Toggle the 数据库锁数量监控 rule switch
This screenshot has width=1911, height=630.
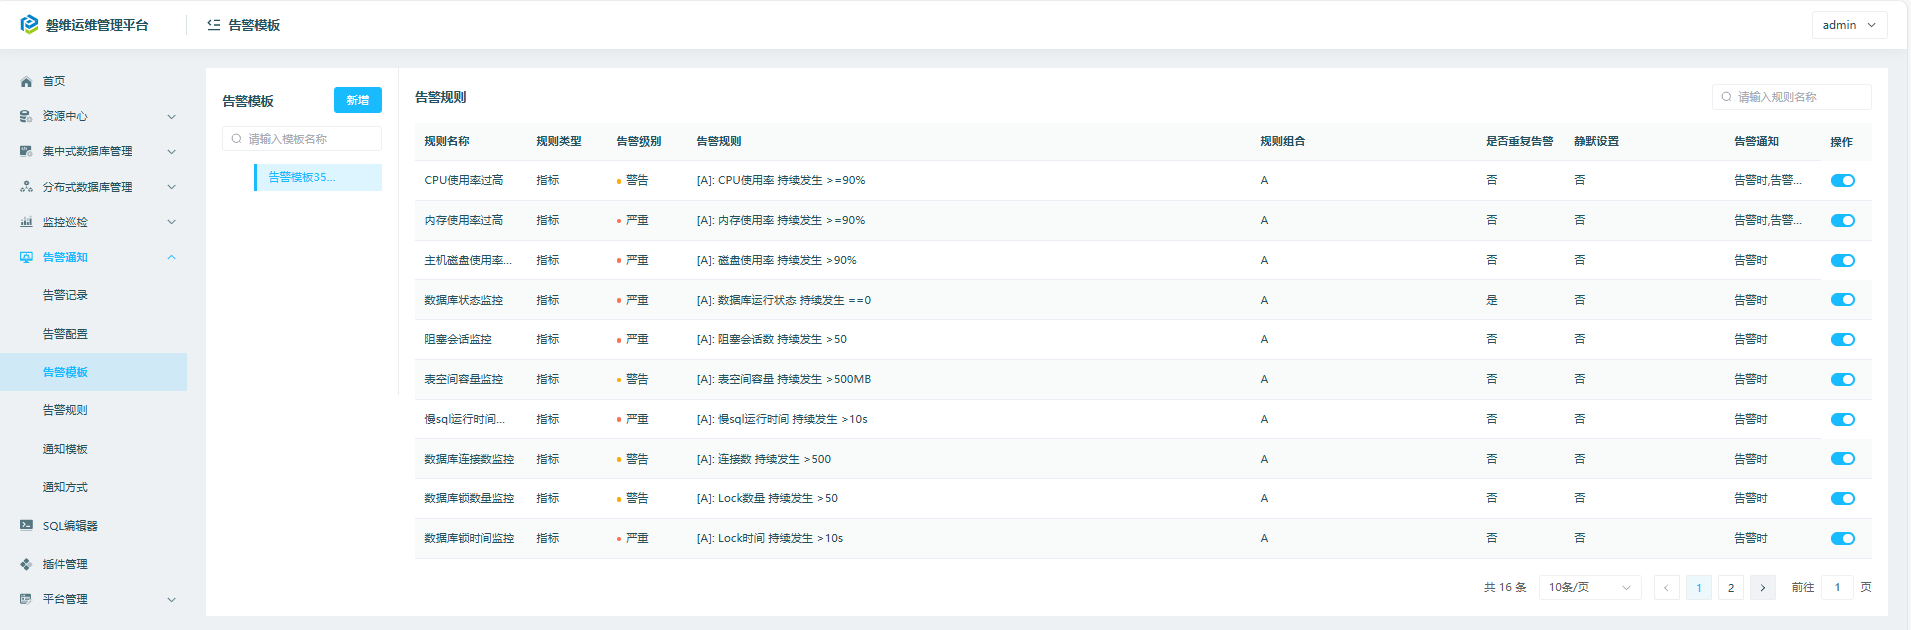[x=1843, y=499]
